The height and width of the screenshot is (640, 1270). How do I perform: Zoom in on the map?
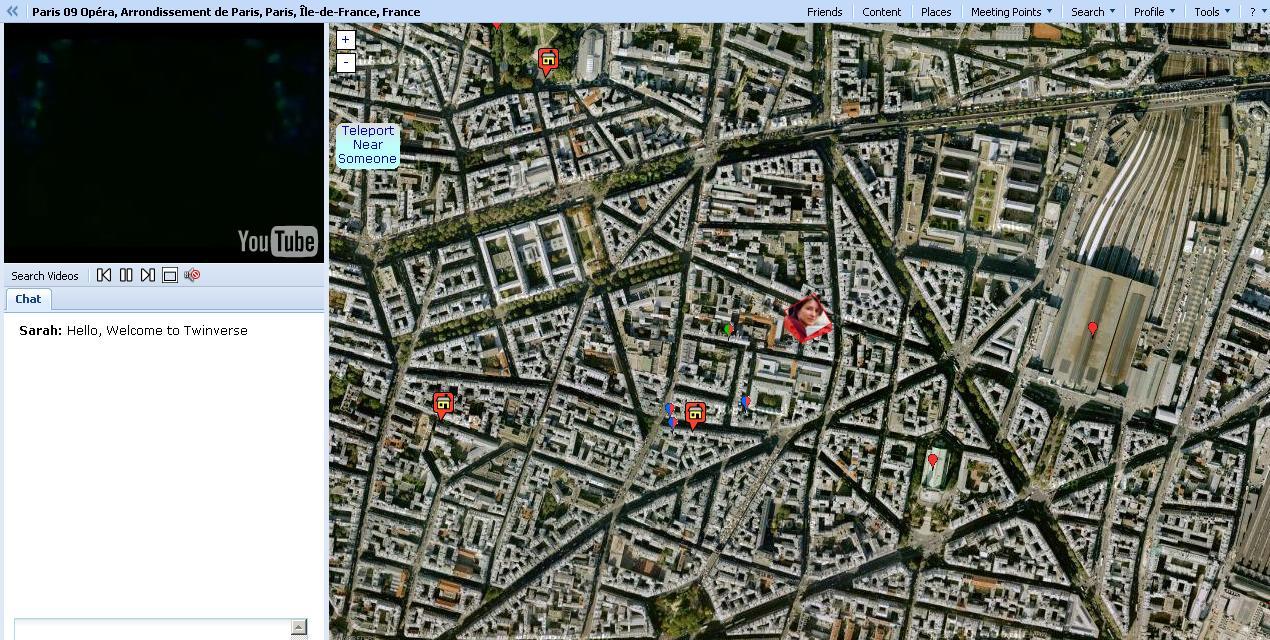pyautogui.click(x=345, y=40)
